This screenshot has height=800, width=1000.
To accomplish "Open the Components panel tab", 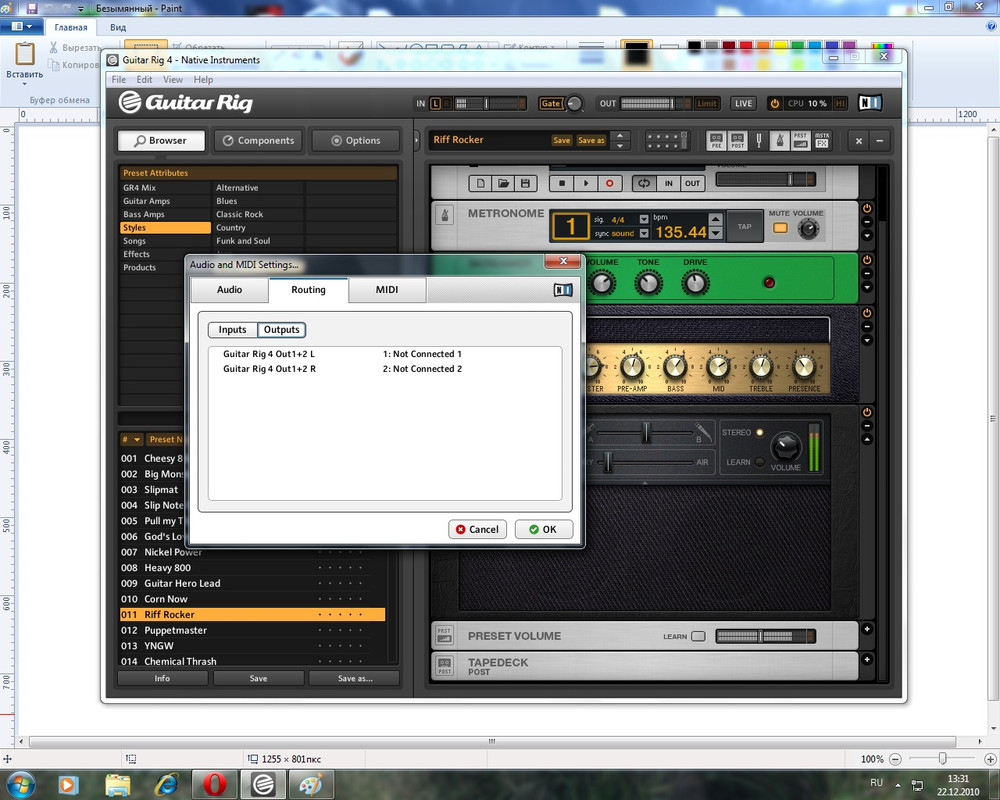I will pyautogui.click(x=259, y=140).
